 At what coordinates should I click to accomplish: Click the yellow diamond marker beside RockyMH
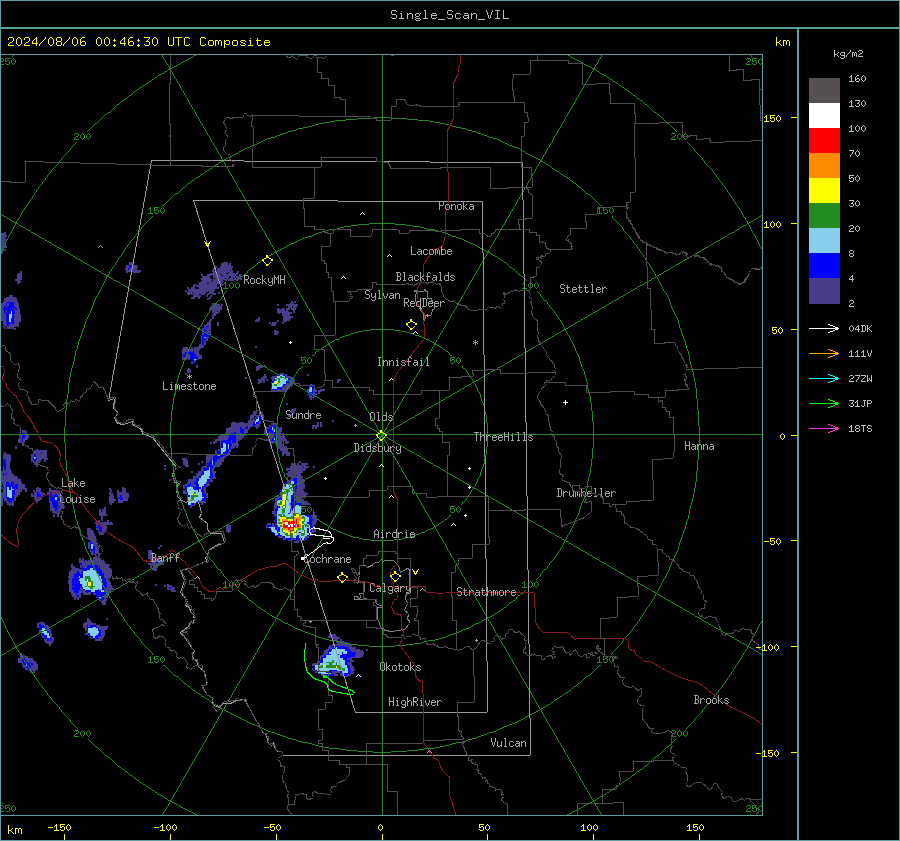(267, 261)
